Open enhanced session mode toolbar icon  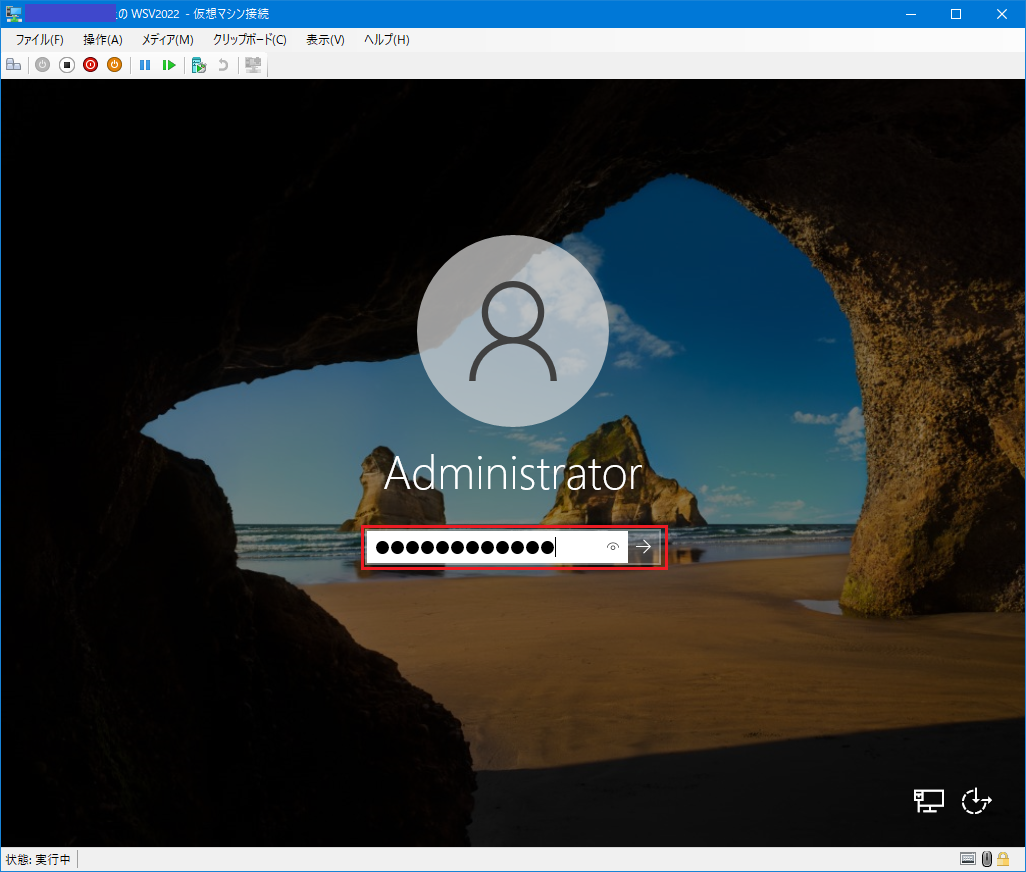tap(252, 64)
